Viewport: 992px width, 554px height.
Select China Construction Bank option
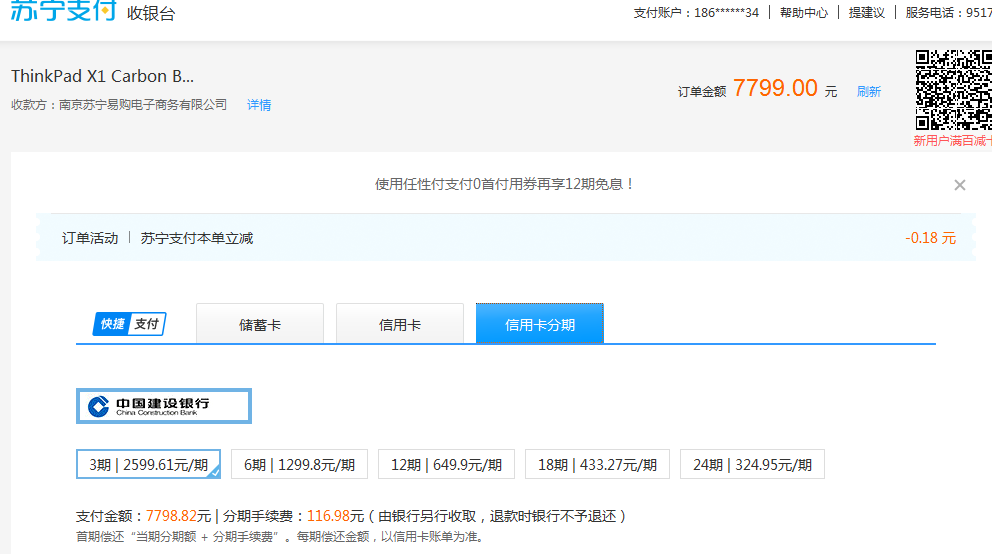[164, 406]
